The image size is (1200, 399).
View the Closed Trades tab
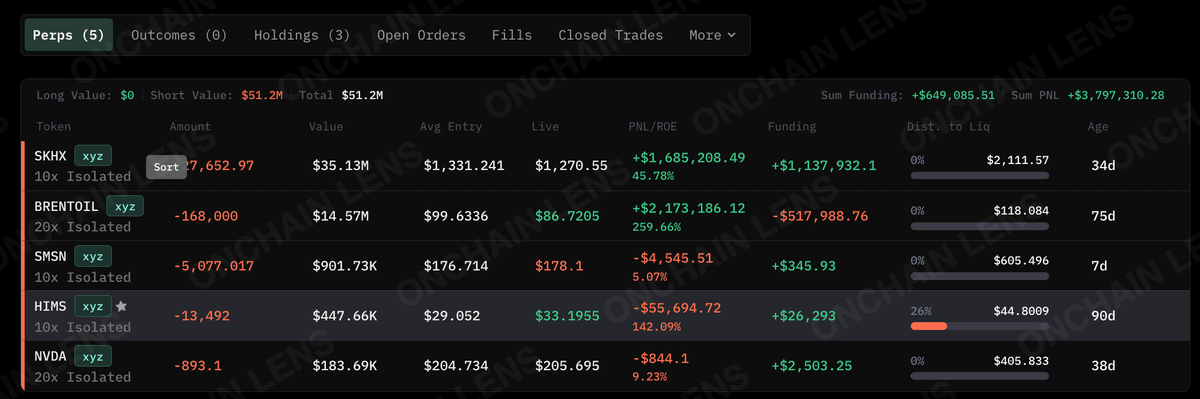coord(610,35)
